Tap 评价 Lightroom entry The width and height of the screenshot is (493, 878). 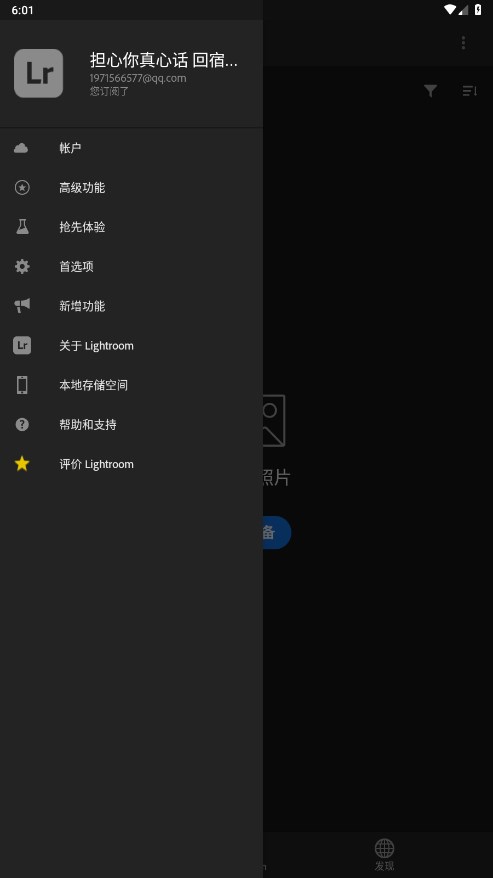pos(132,464)
